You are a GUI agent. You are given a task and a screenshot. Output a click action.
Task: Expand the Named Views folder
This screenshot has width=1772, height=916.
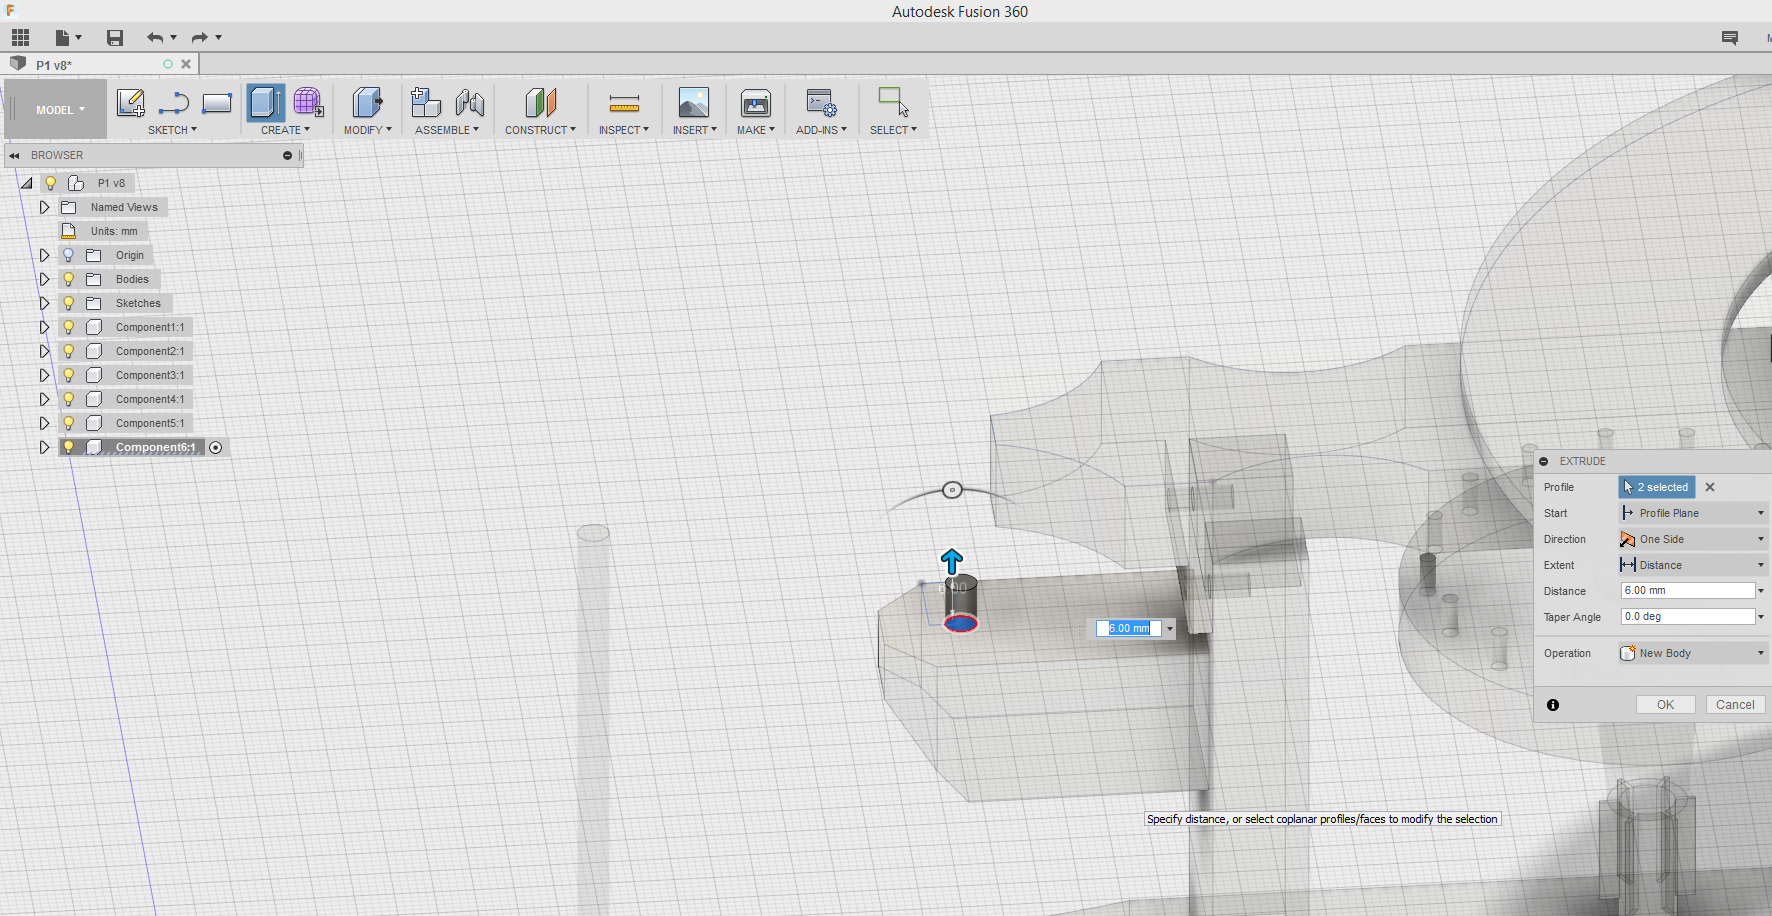(44, 207)
